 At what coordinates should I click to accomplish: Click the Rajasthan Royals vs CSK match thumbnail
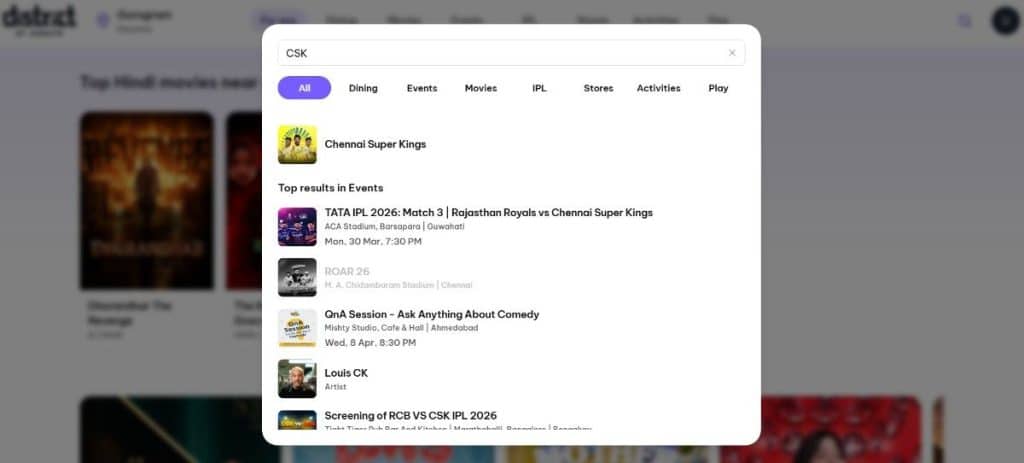(297, 227)
